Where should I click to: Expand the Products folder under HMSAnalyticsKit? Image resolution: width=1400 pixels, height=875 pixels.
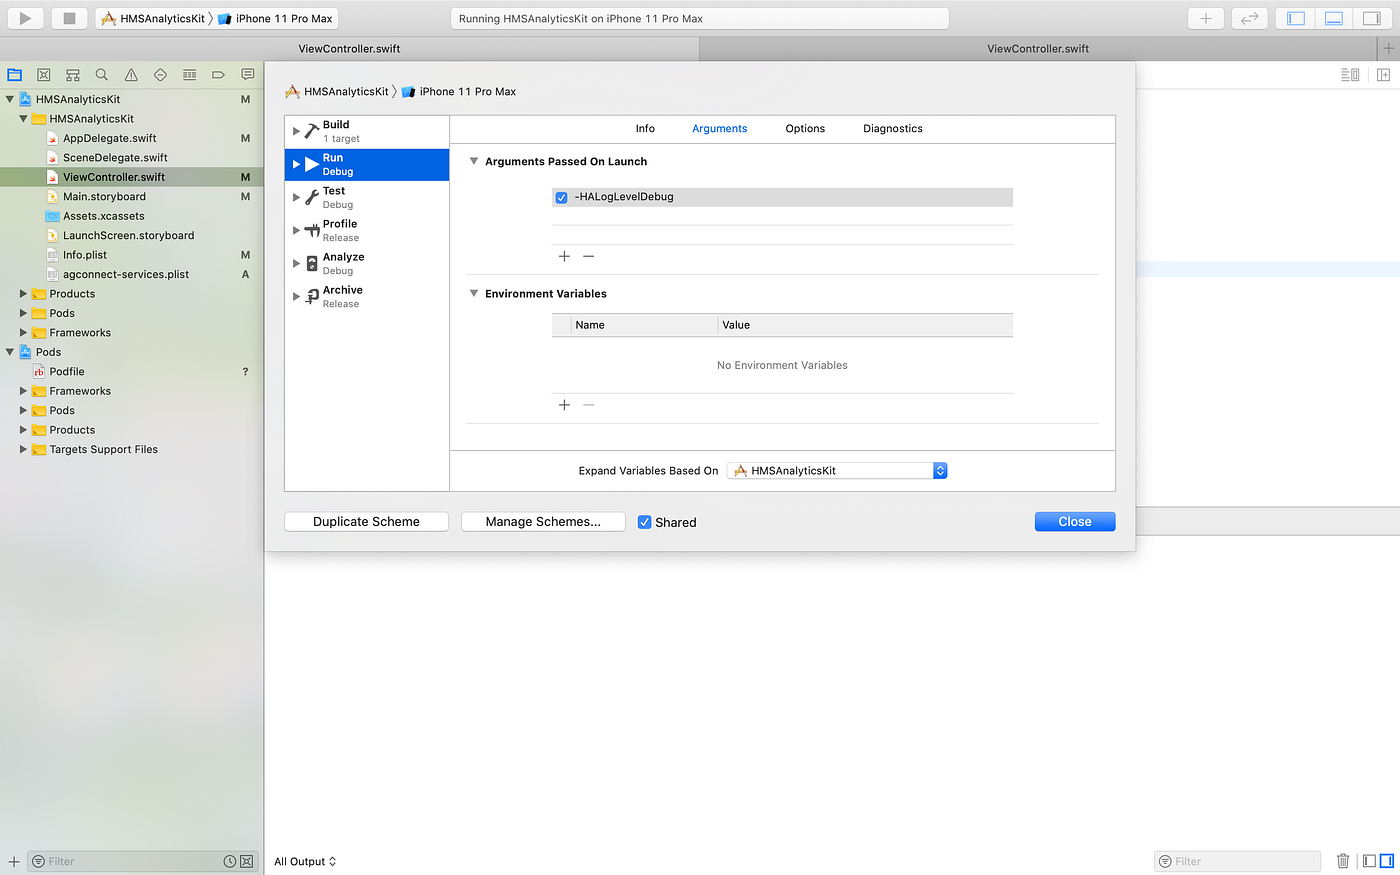23,294
